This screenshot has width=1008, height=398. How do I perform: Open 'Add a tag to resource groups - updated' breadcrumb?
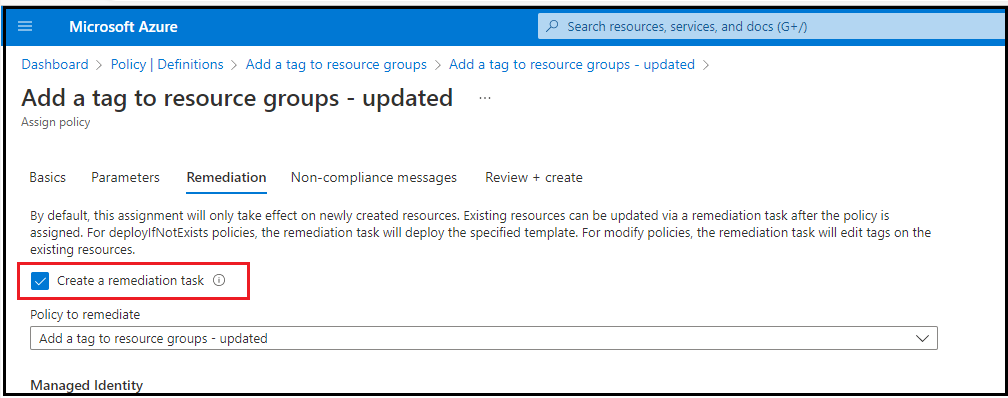pyautogui.click(x=572, y=64)
